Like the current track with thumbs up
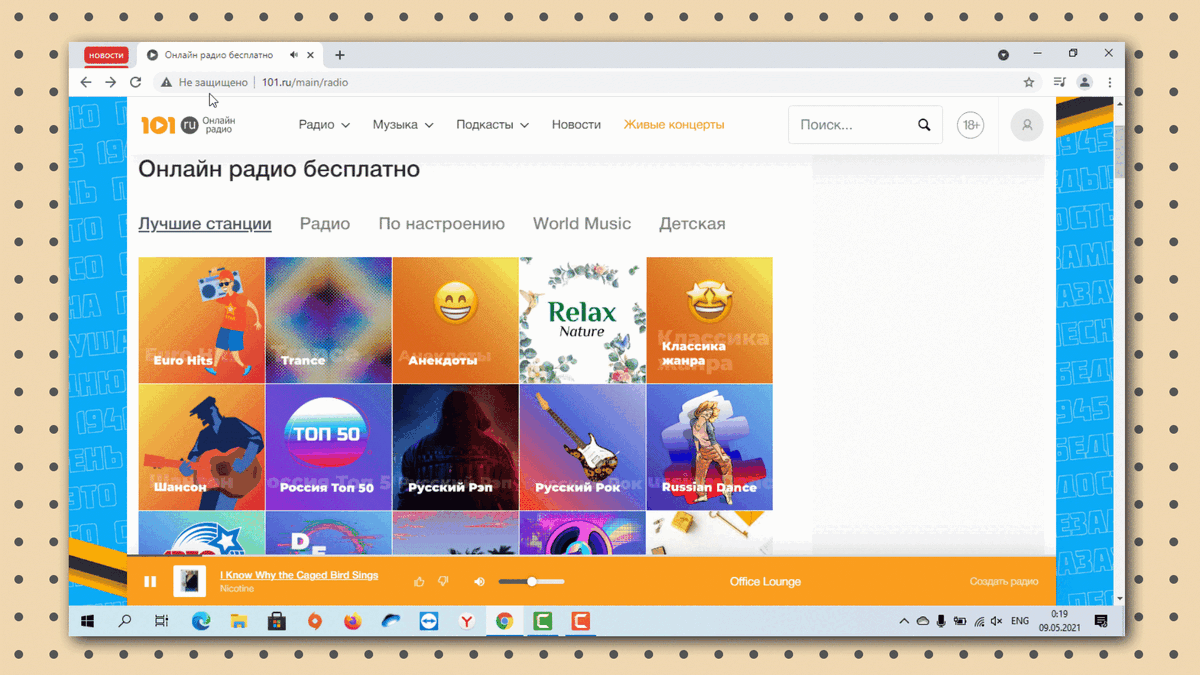Image resolution: width=1200 pixels, height=675 pixels. tap(419, 581)
